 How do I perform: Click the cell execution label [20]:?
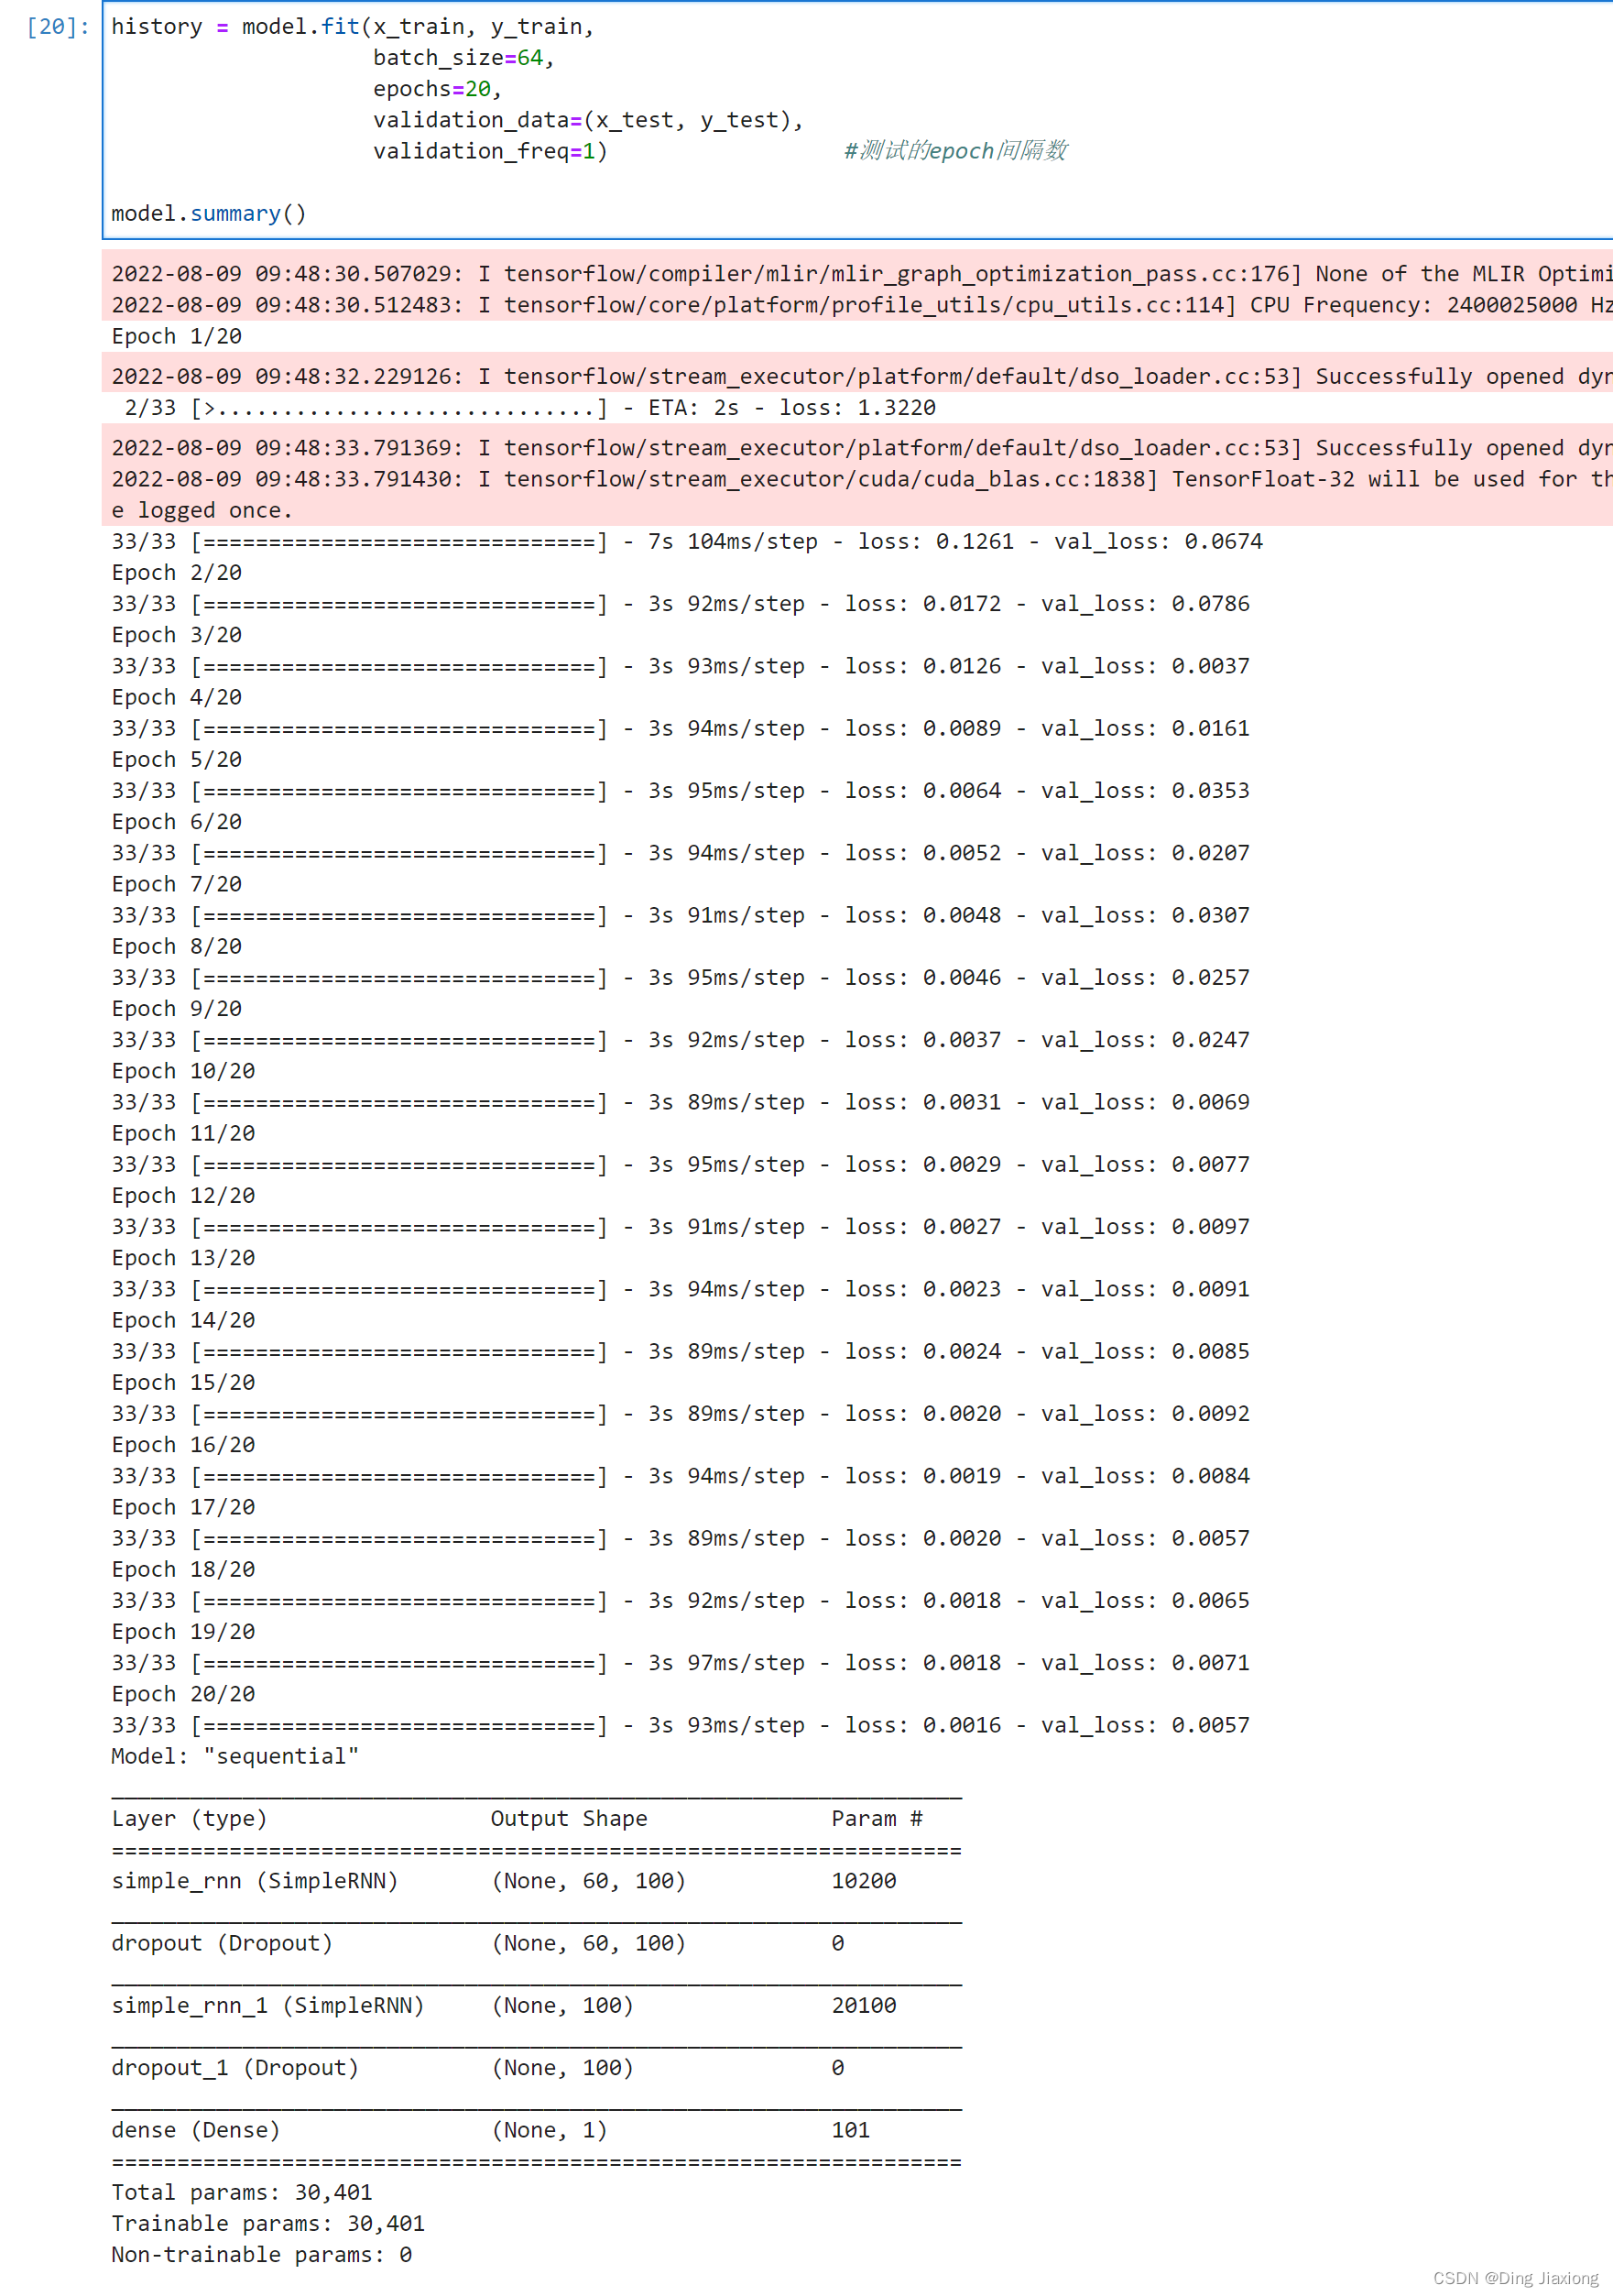pos(58,27)
